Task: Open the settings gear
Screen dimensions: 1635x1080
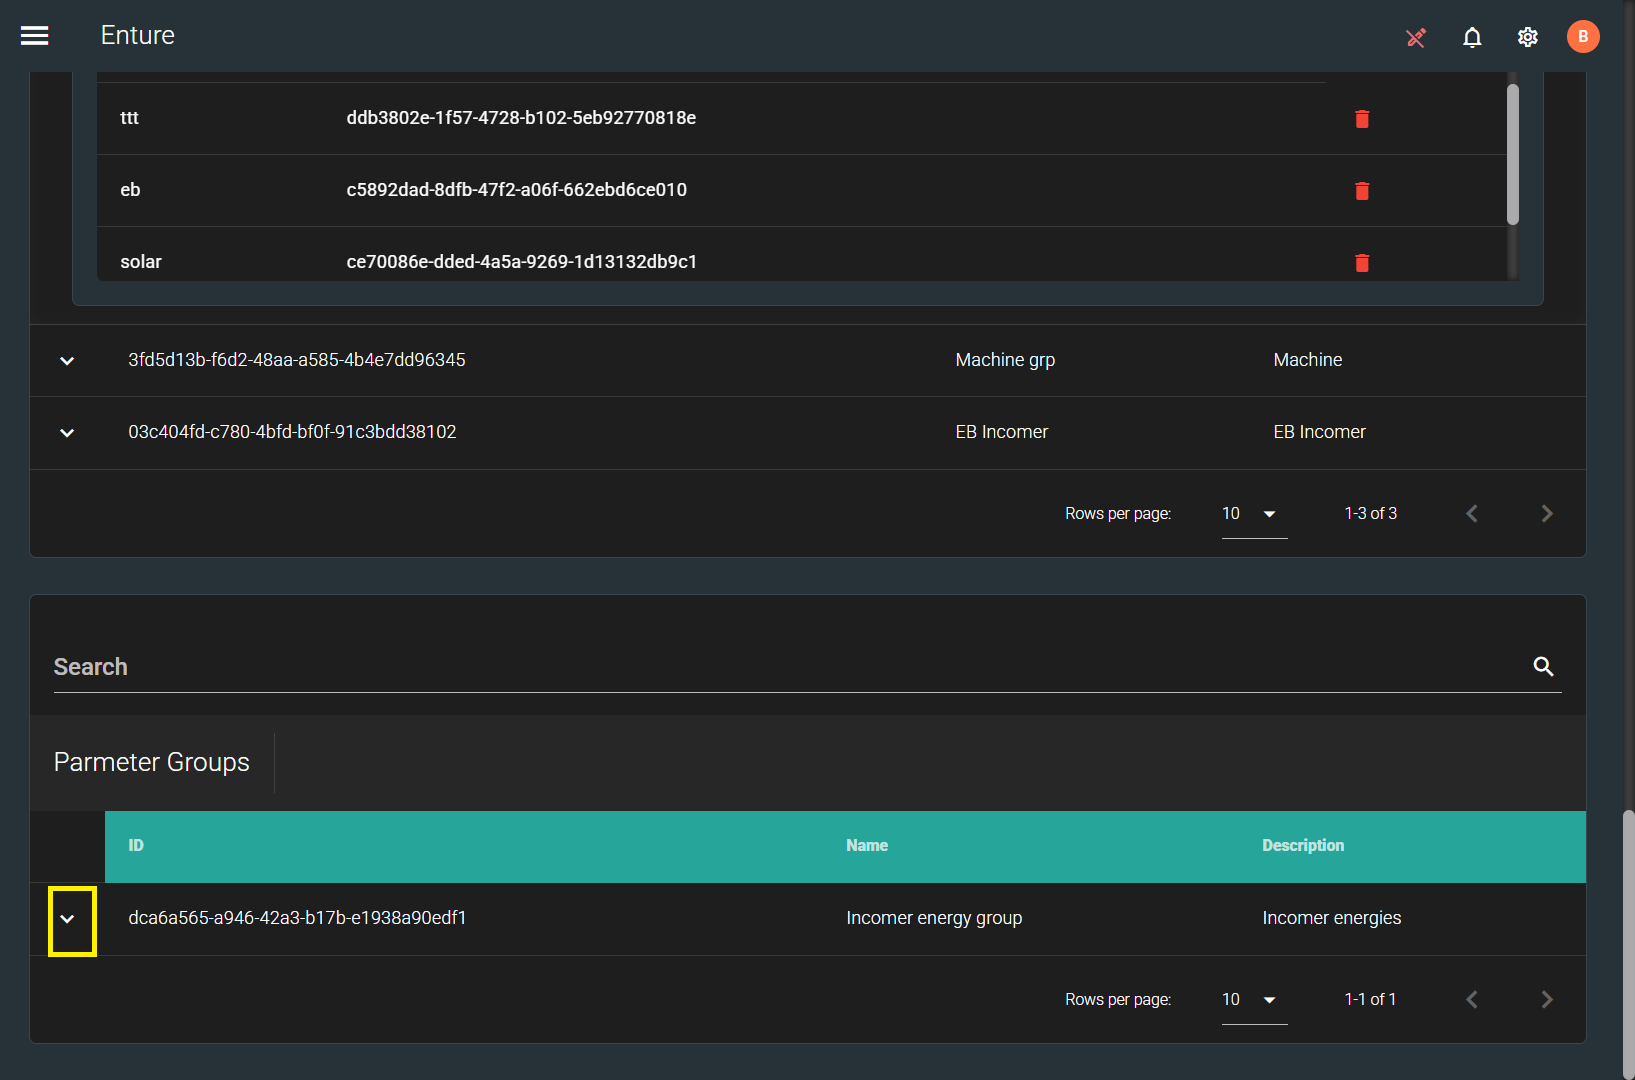Action: (x=1528, y=37)
